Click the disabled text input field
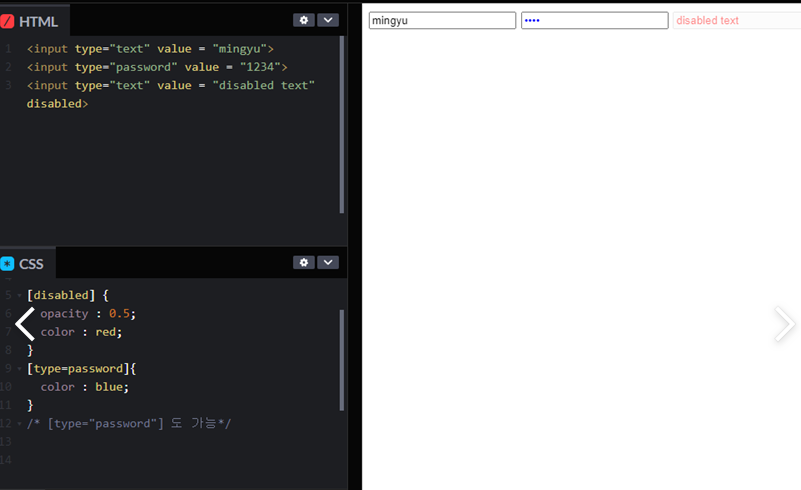 pyautogui.click(x=737, y=20)
